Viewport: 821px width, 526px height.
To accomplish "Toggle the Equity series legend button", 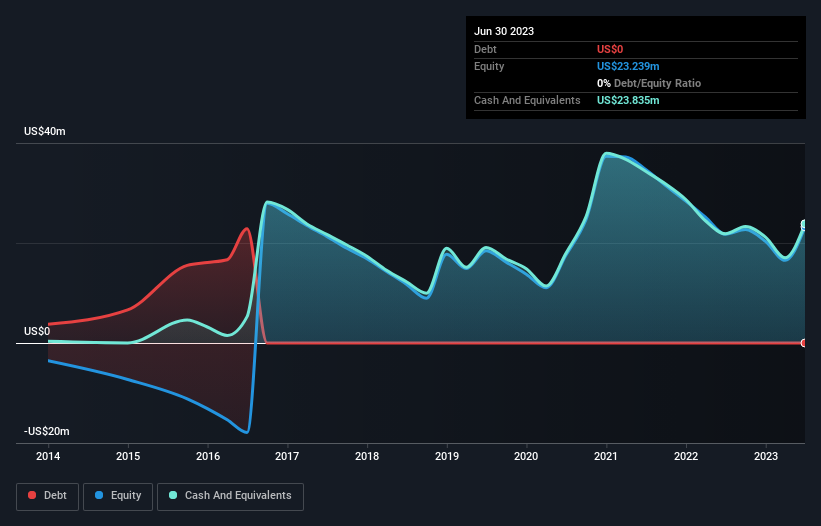I will 118,496.
